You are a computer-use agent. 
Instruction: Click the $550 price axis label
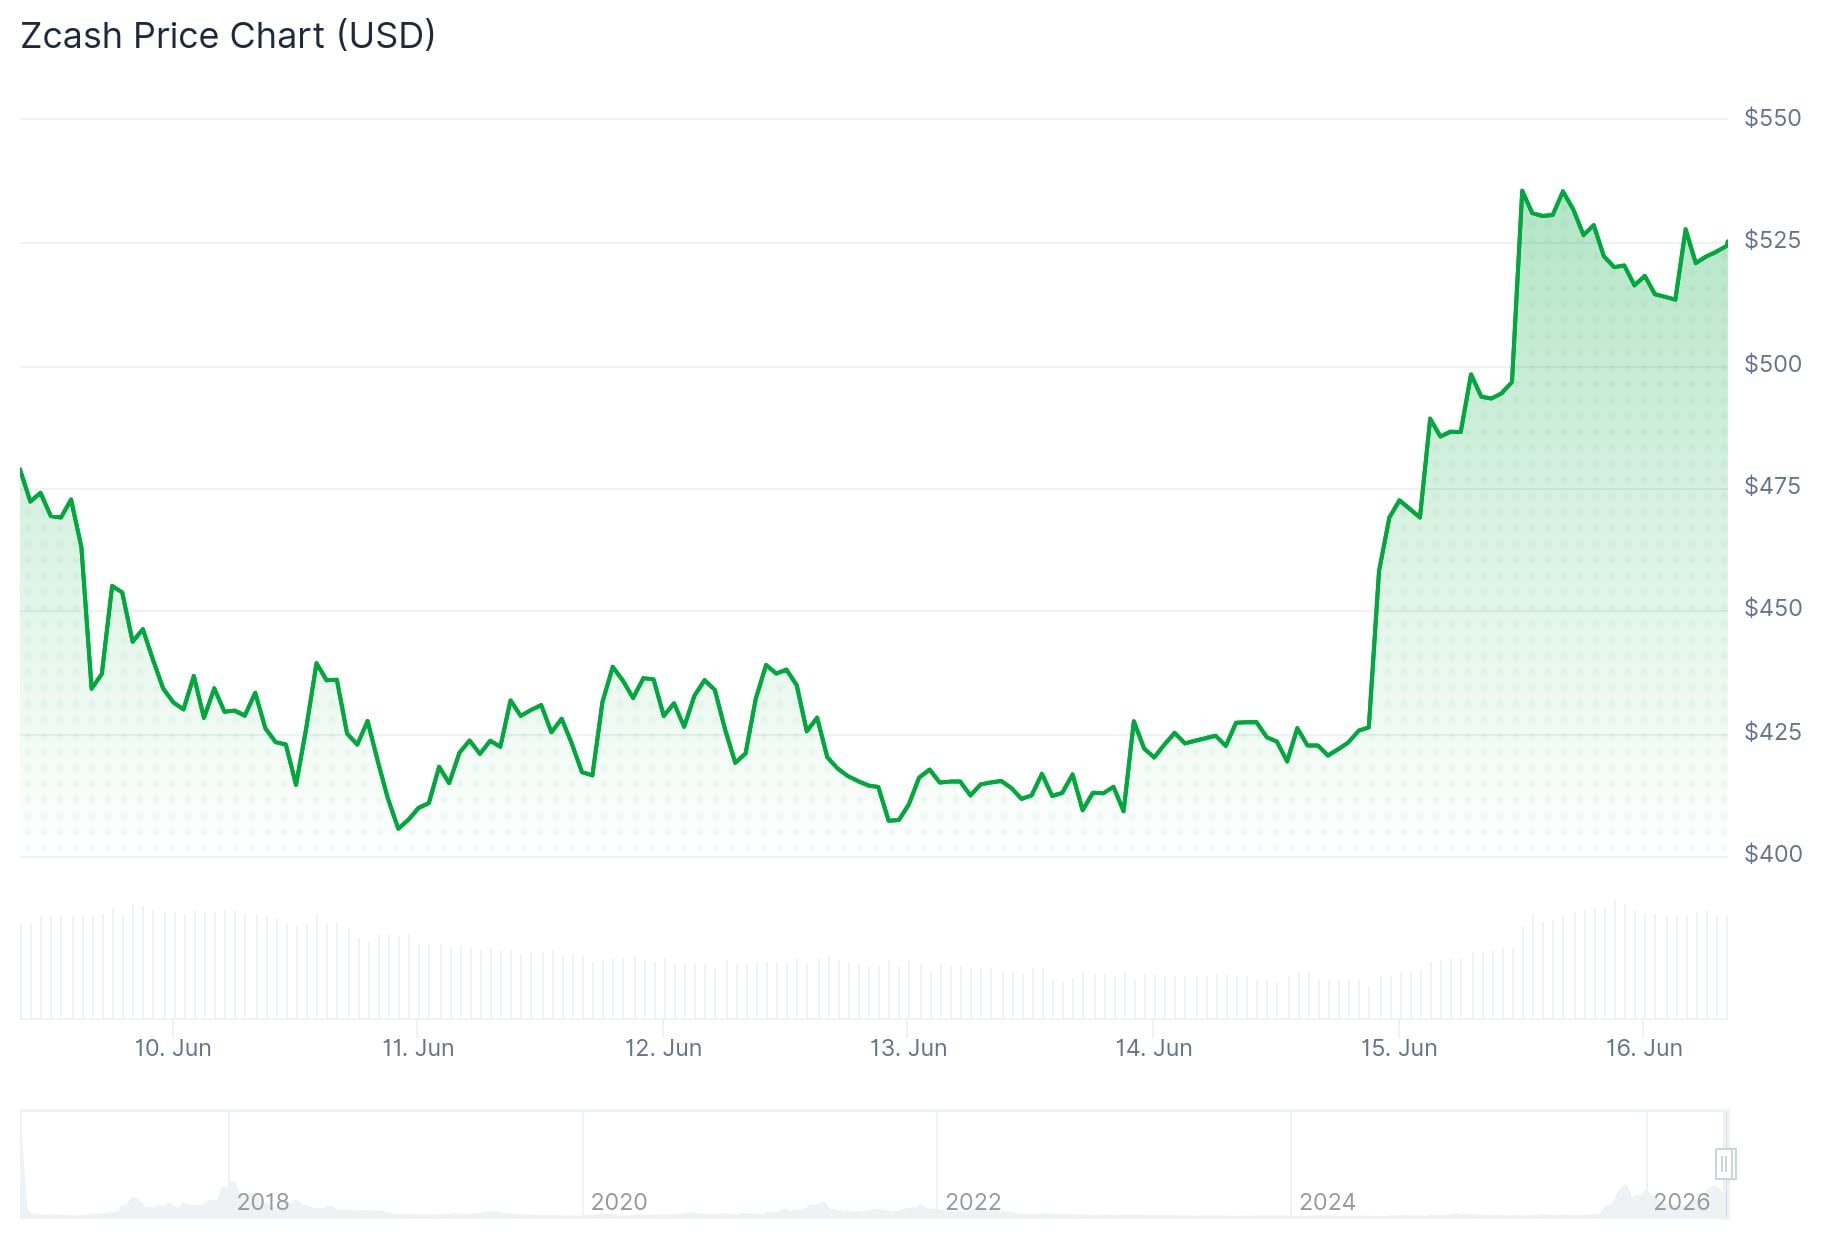pyautogui.click(x=1772, y=118)
